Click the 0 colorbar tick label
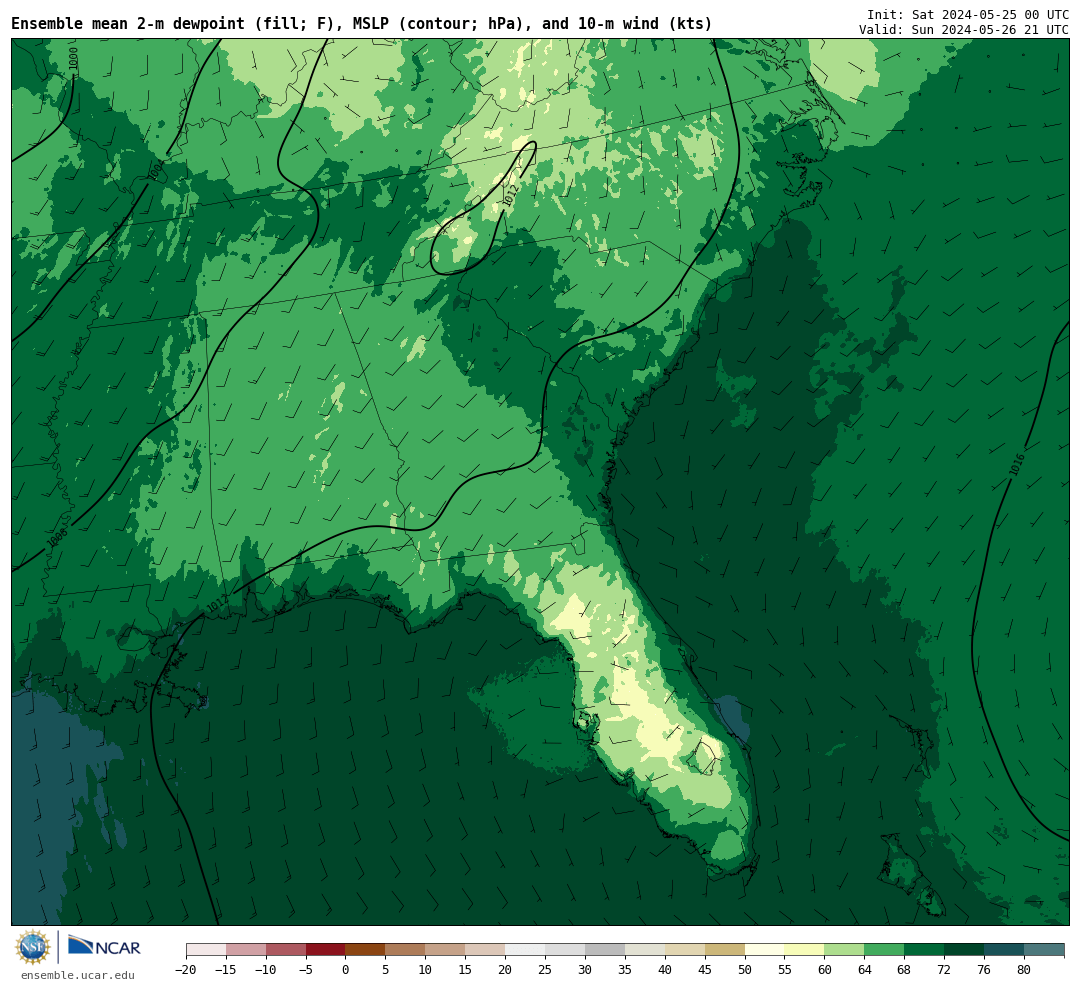This screenshot has height=988, width=1080. pos(346,969)
